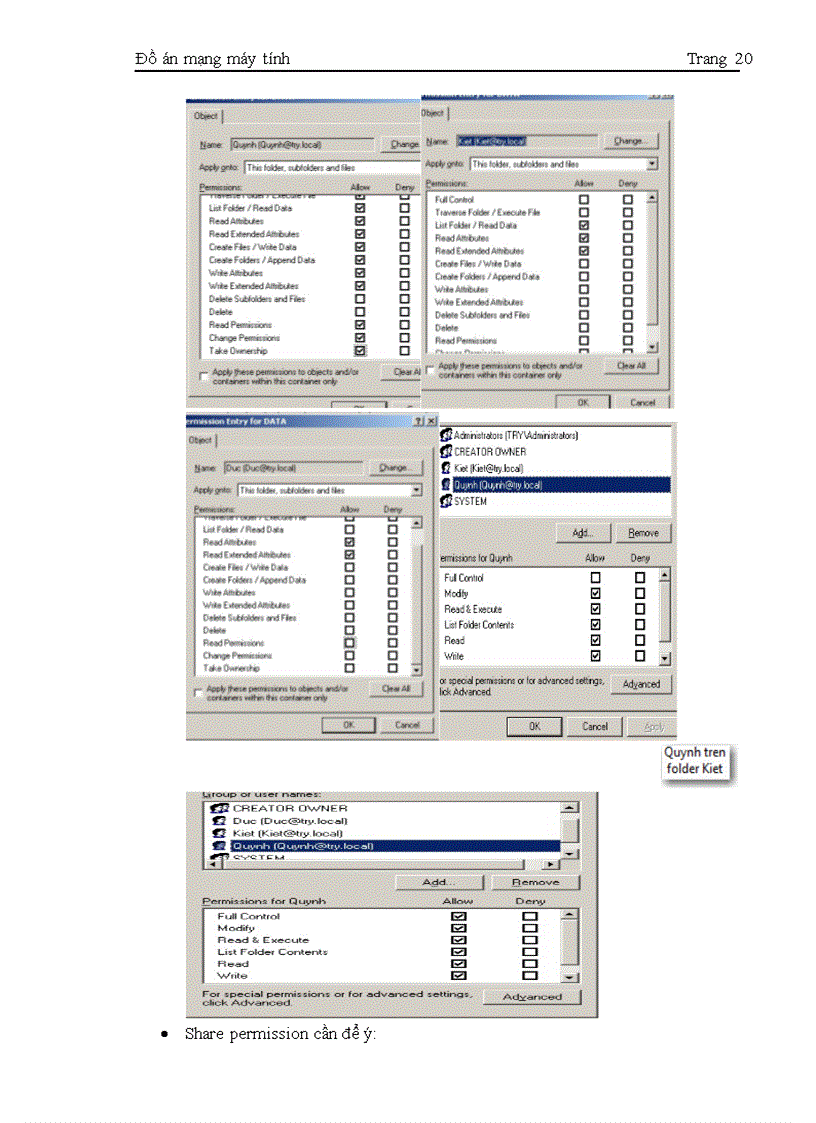Image resolution: width=816 pixels, height=1123 pixels.
Task: Select CREATOR OWNER icon beneath the Administrators entry
Action: 446,452
